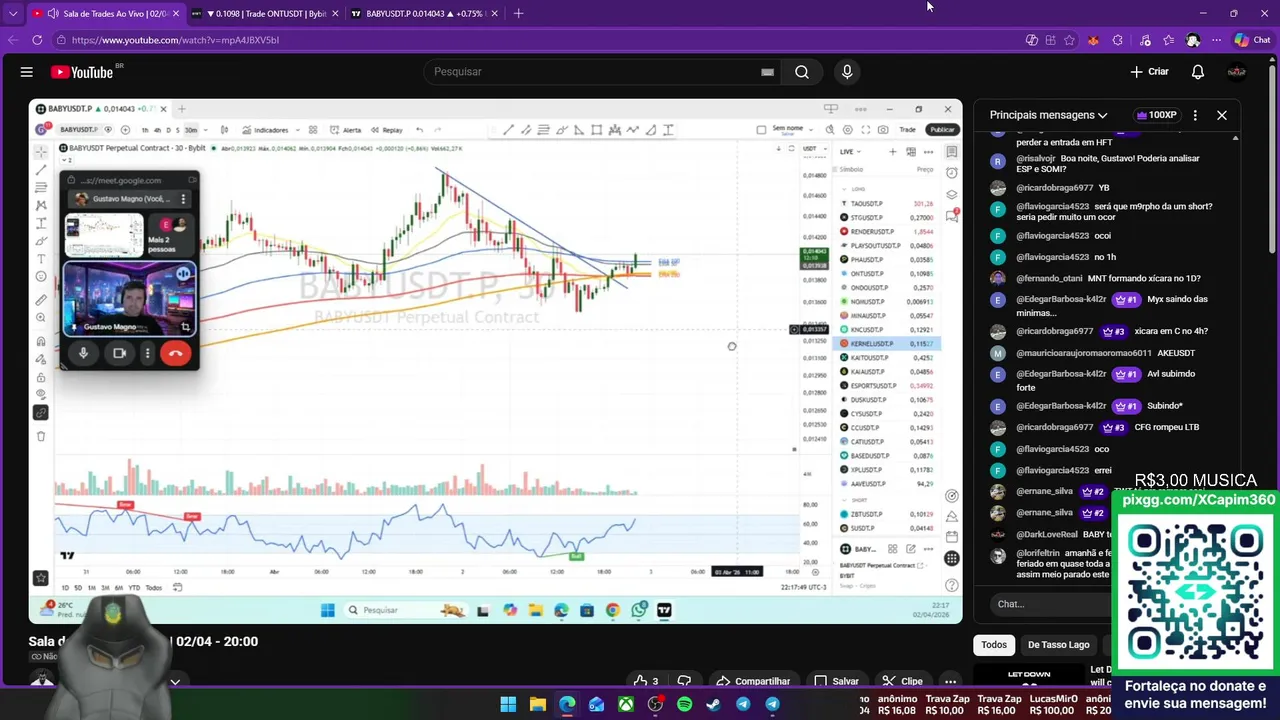The image size is (1280, 720).
Task: Open the 100XP badge in chat header
Action: click(1157, 115)
